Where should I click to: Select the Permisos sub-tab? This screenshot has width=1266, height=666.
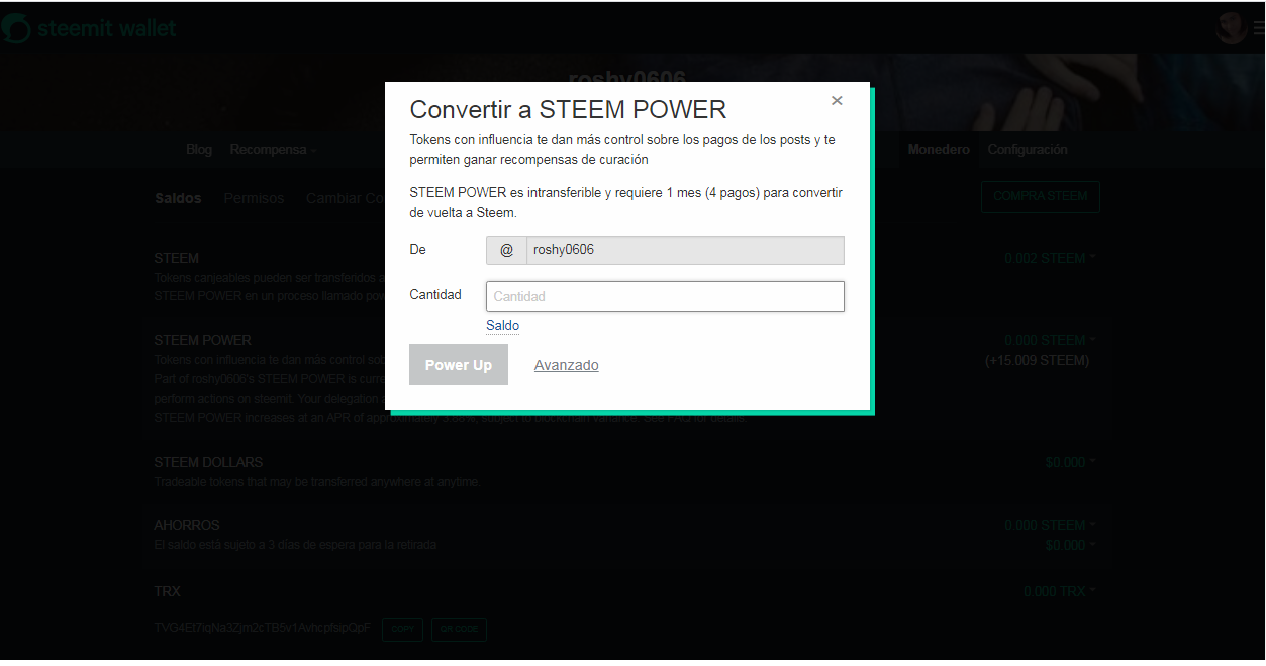tap(254, 198)
